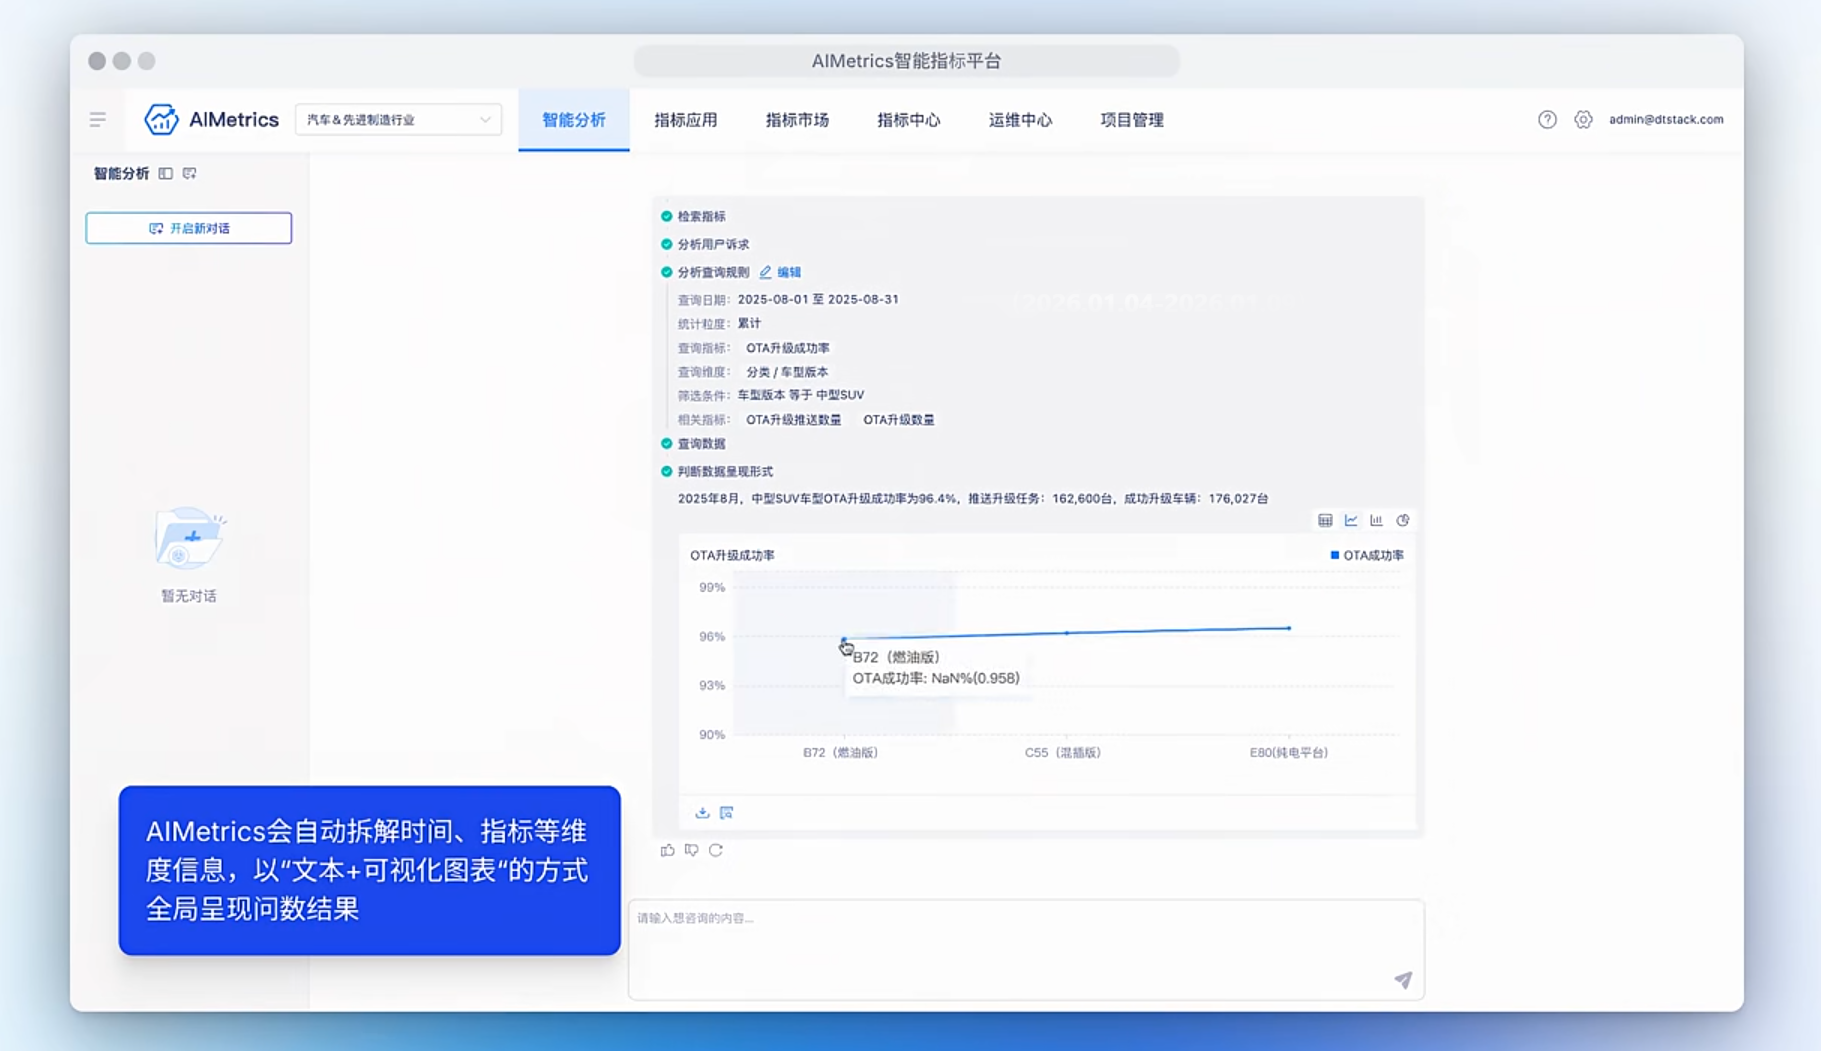Click the 编辑 link to edit query rules
The width and height of the screenshot is (1821, 1051).
pos(789,272)
